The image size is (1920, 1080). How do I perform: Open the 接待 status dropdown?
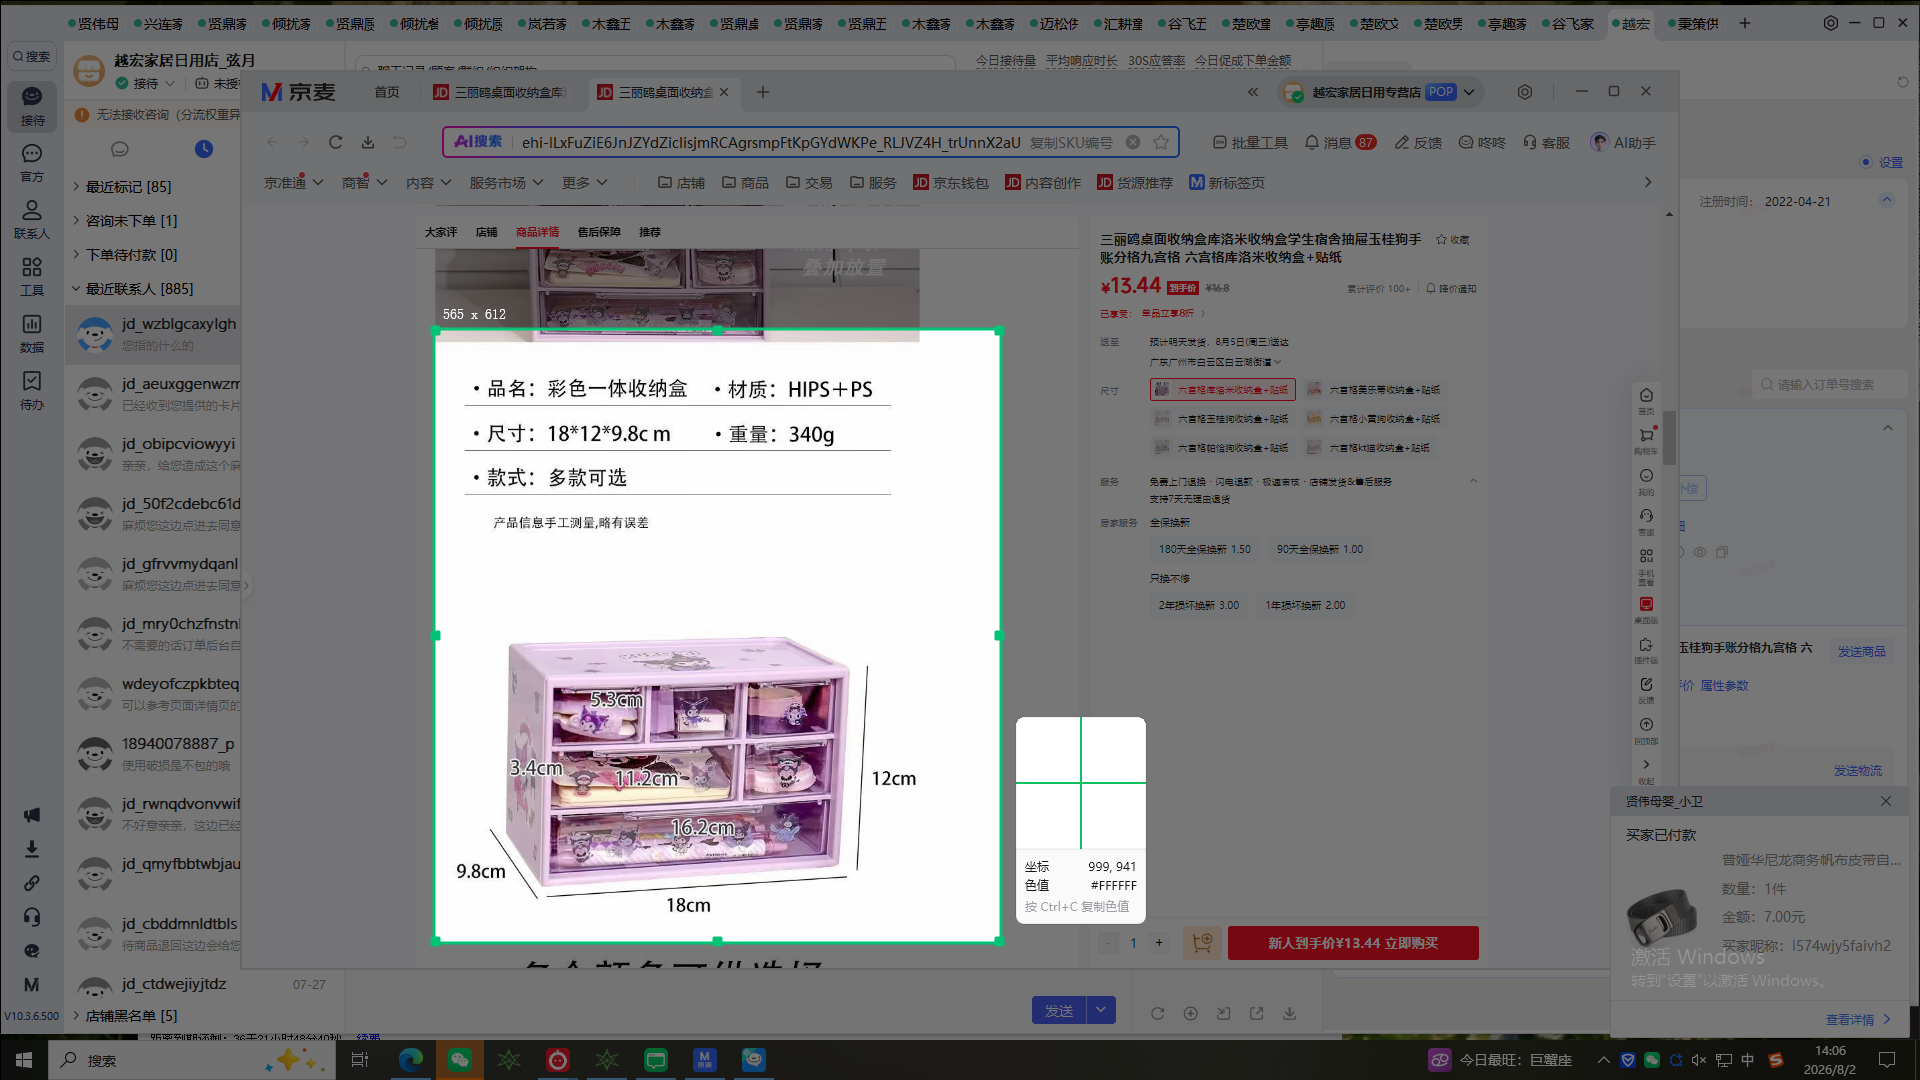point(146,83)
